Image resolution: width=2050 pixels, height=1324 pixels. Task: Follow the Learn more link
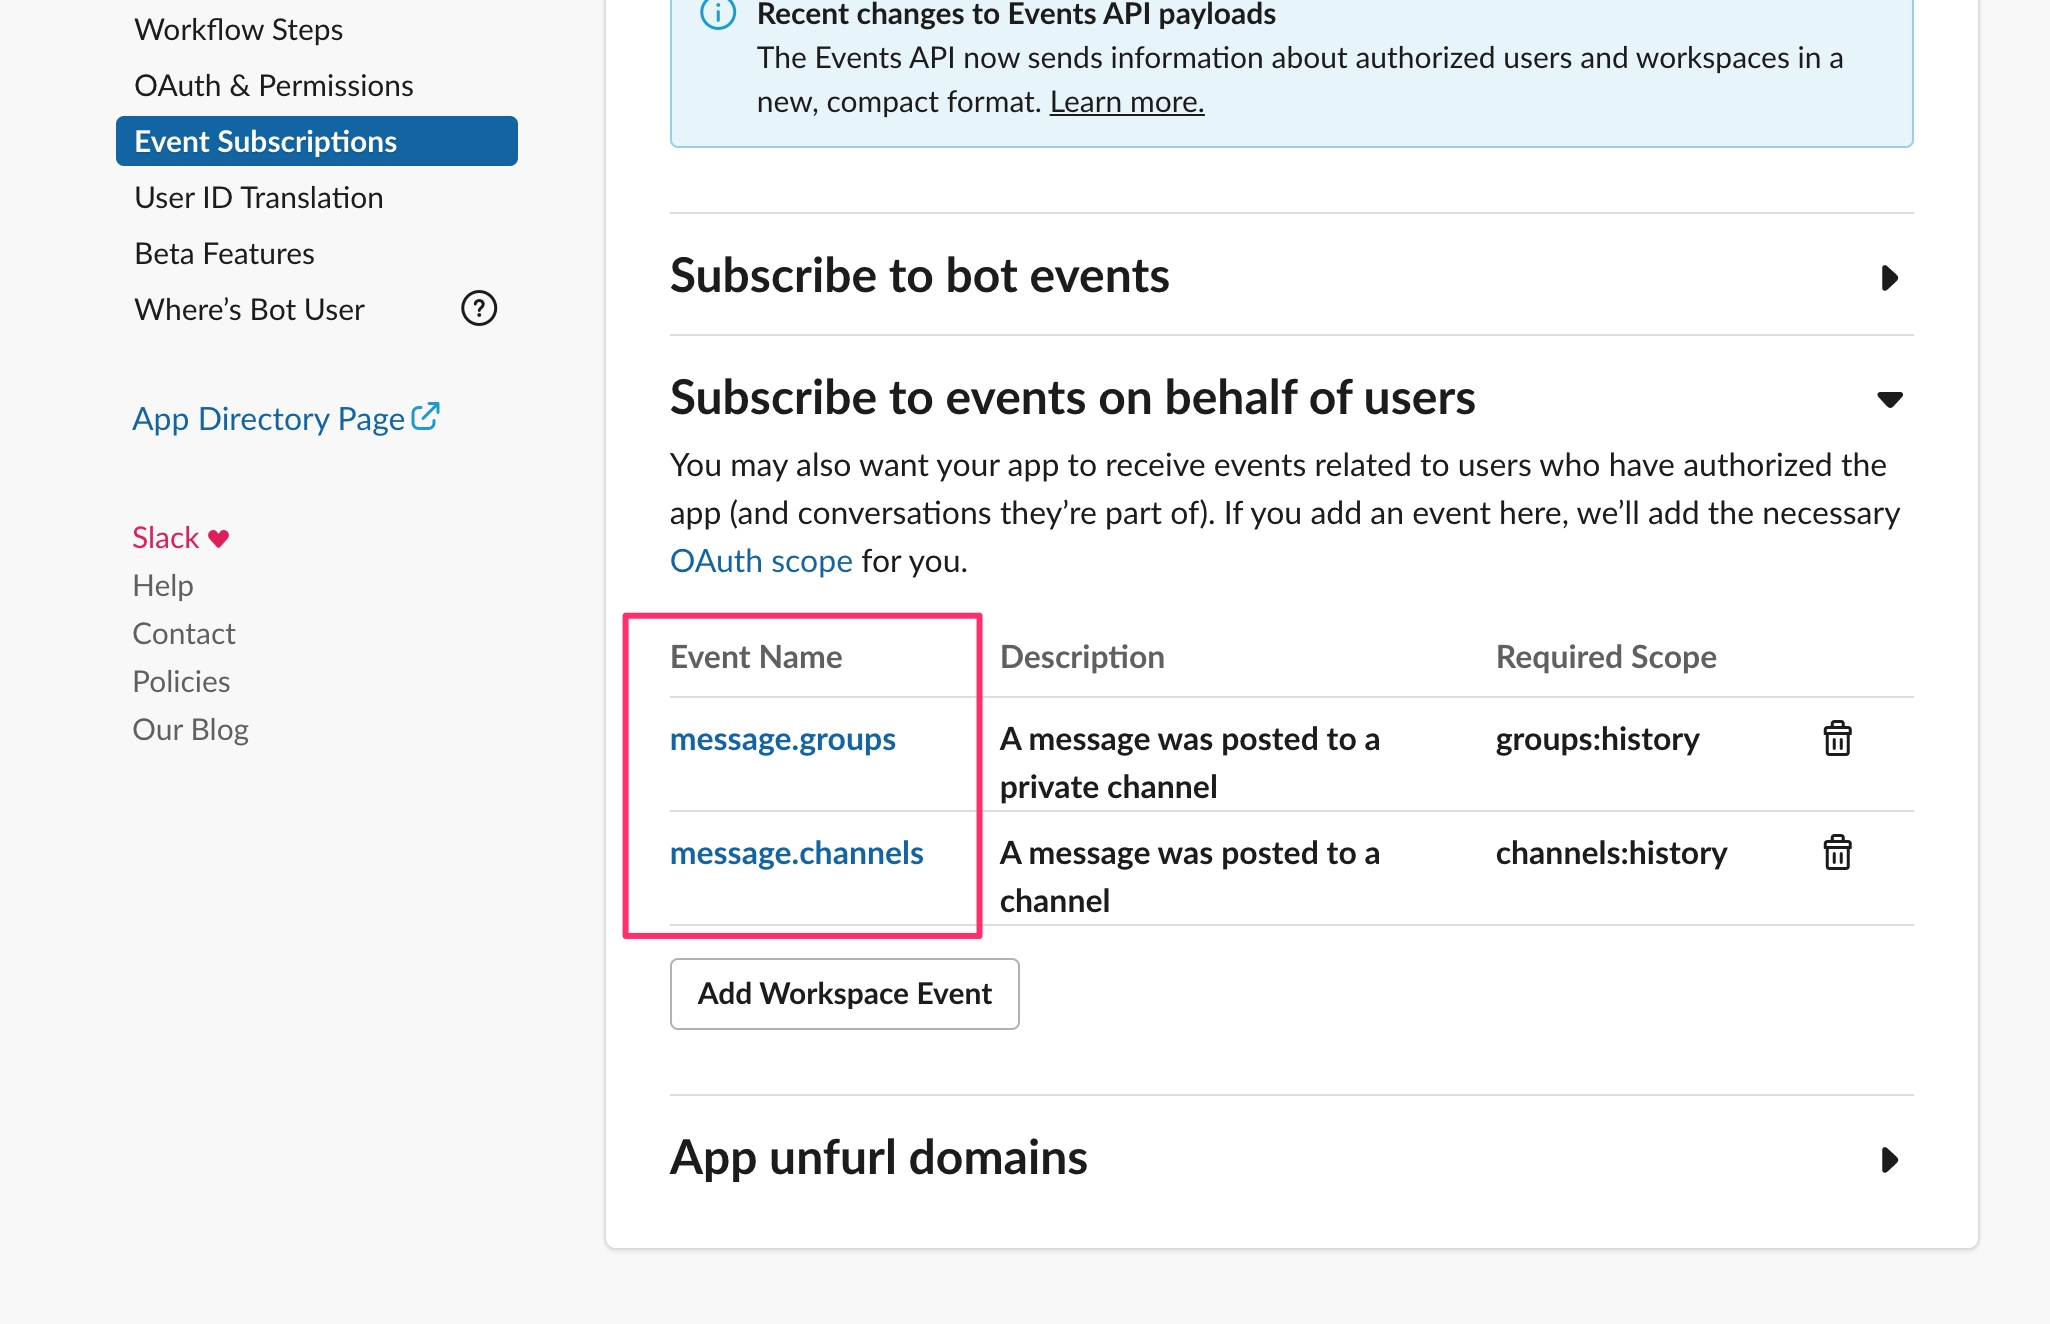tap(1126, 102)
